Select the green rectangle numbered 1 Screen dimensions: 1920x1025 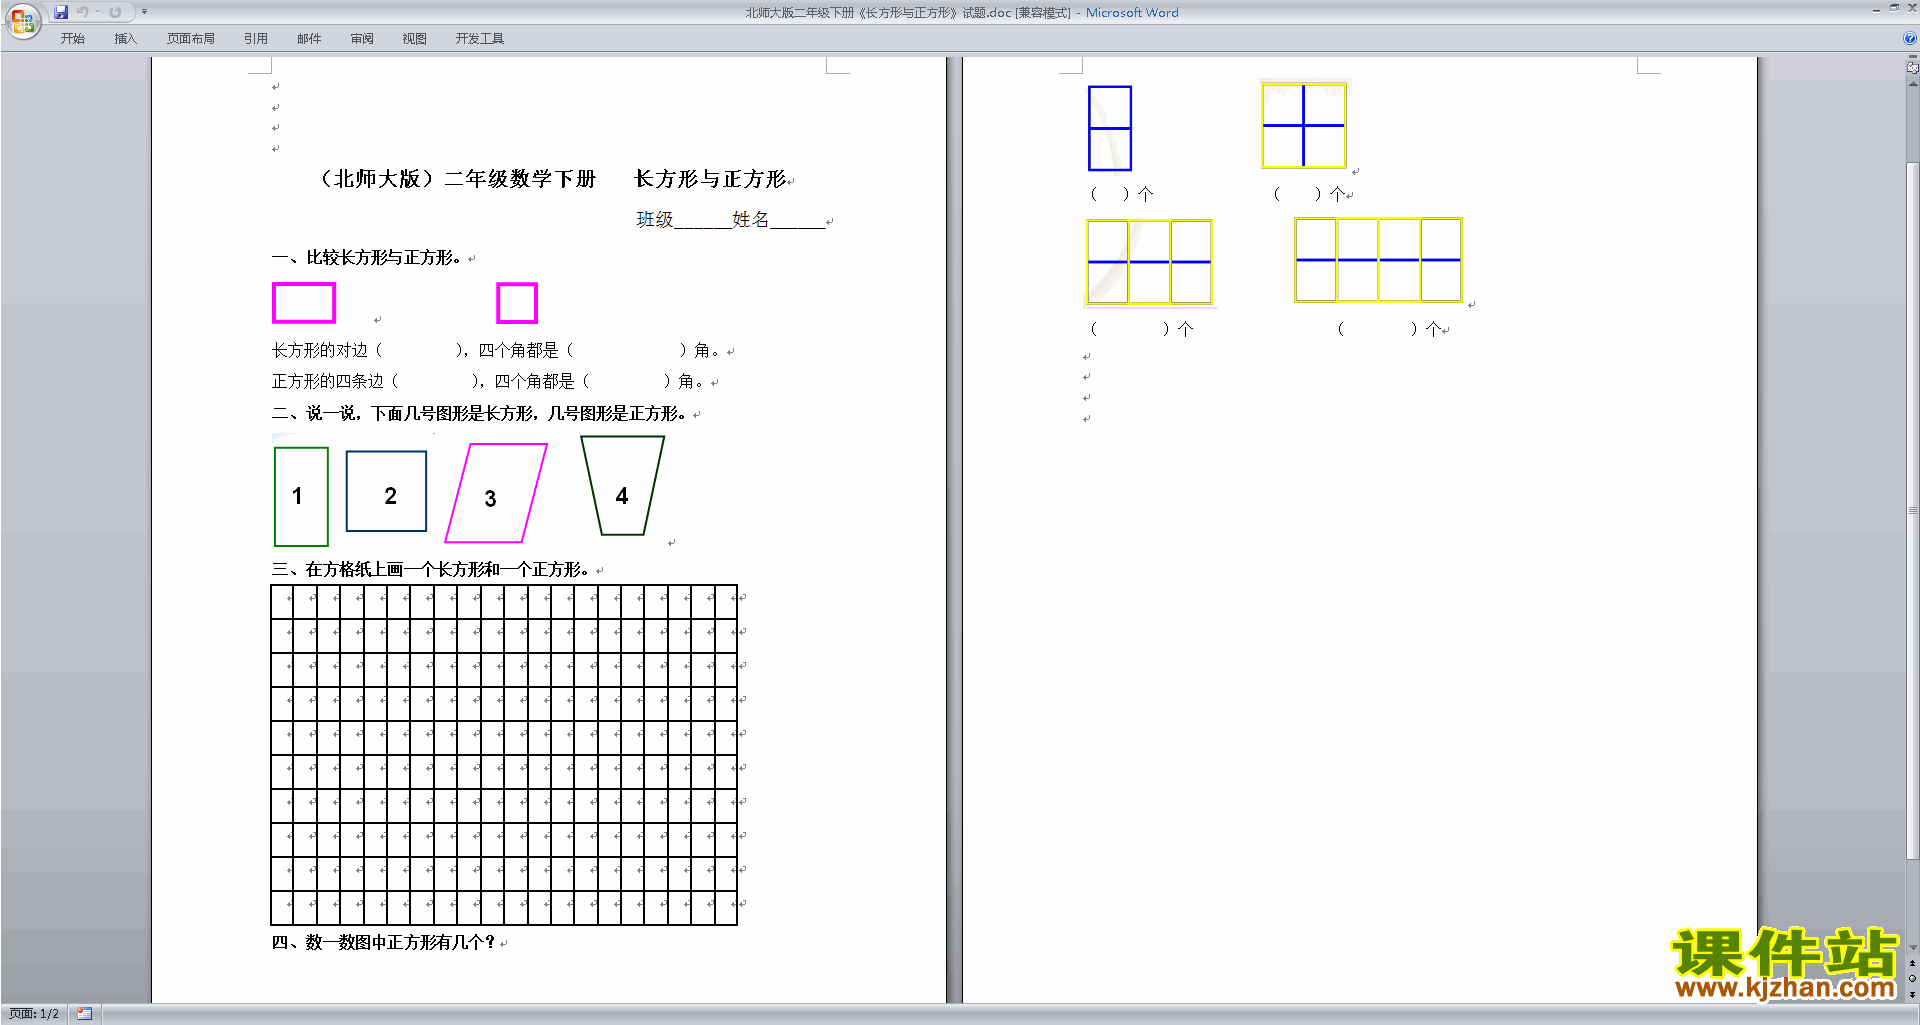301,496
